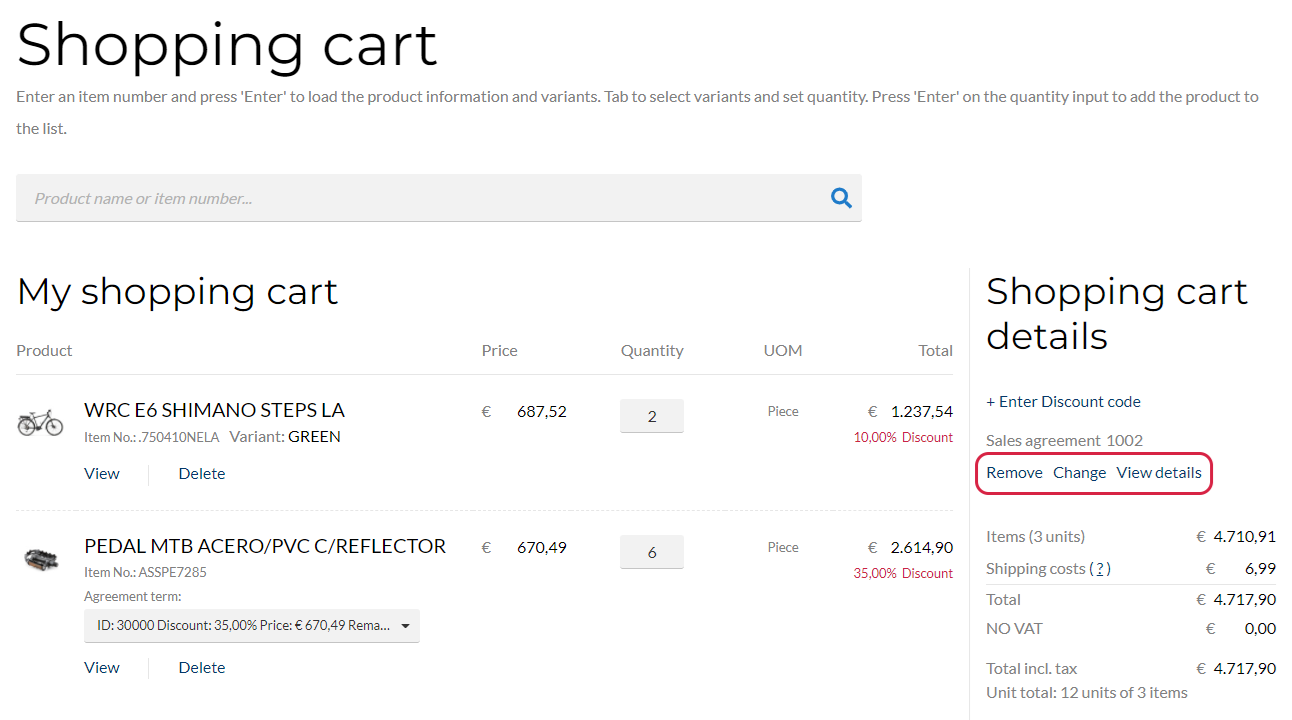The width and height of the screenshot is (1292, 720).
Task: Click the e-bike product thumbnail
Action: pos(40,423)
